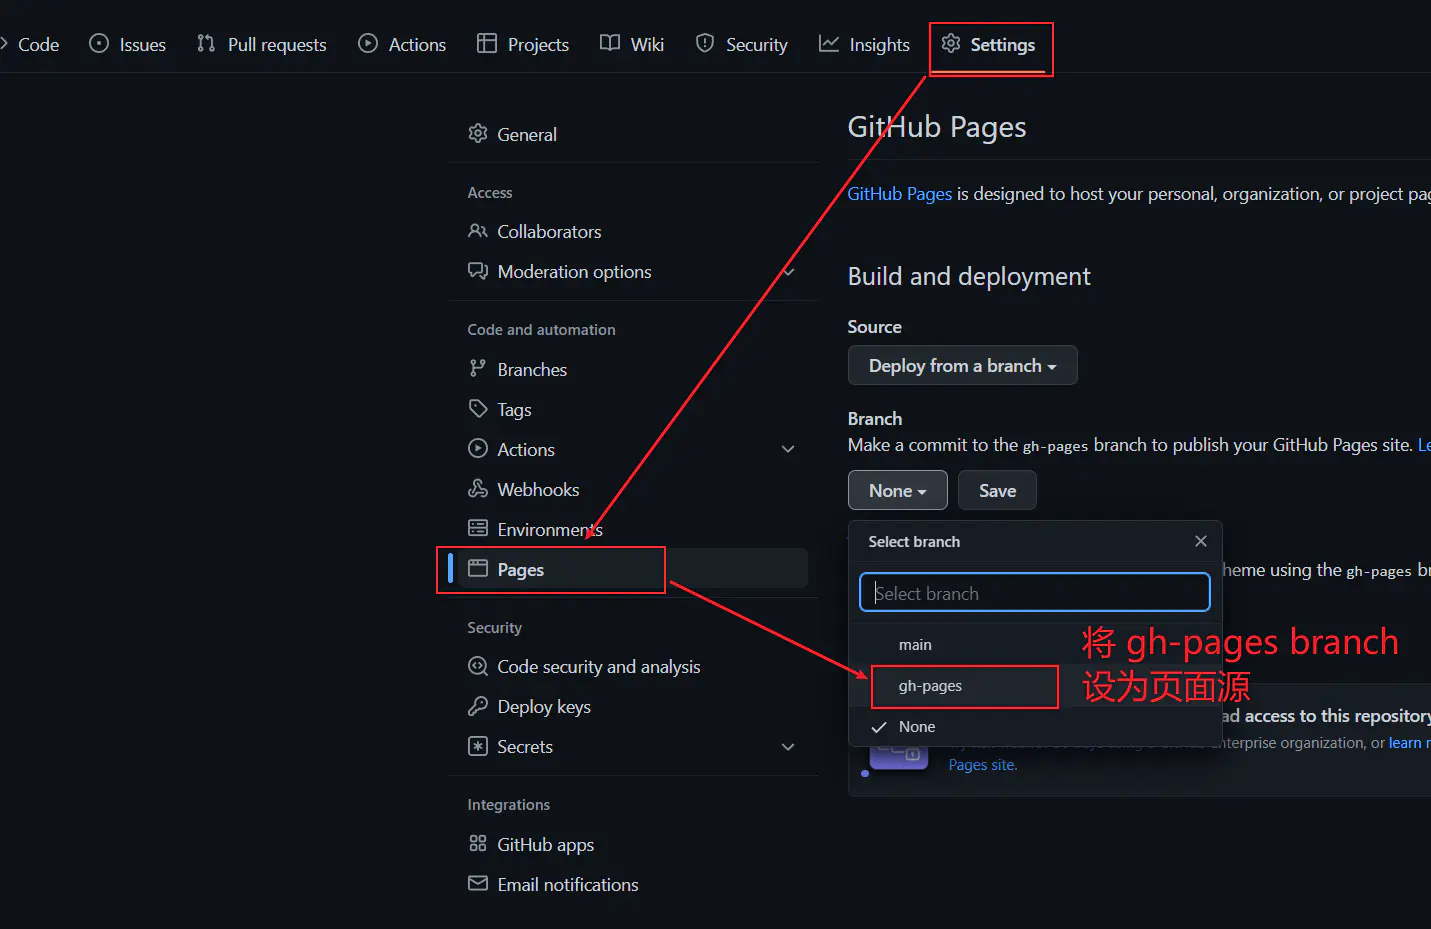Click the Deploy keys key icon
This screenshot has width=1431, height=929.
[478, 706]
